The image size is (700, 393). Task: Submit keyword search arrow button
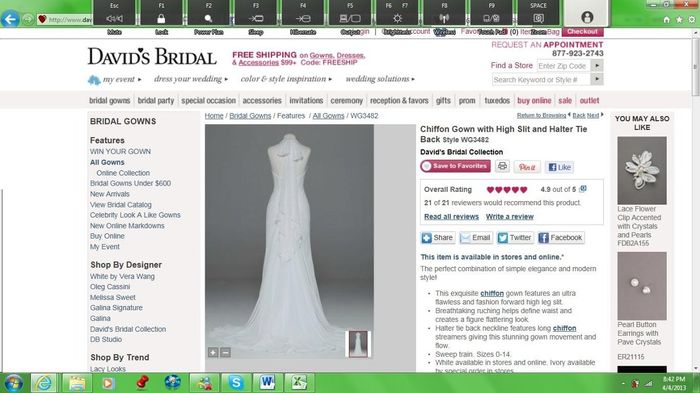click(x=597, y=79)
